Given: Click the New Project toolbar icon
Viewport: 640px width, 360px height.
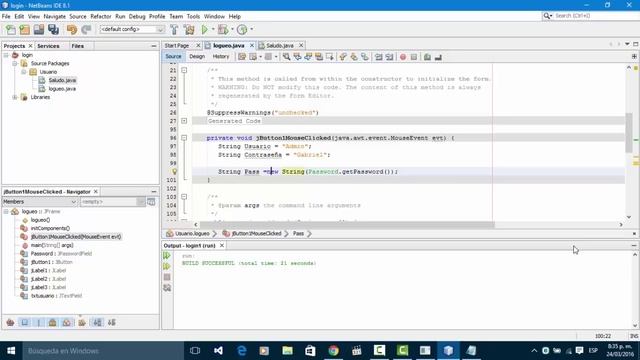Looking at the screenshot, I should click(x=24, y=29).
